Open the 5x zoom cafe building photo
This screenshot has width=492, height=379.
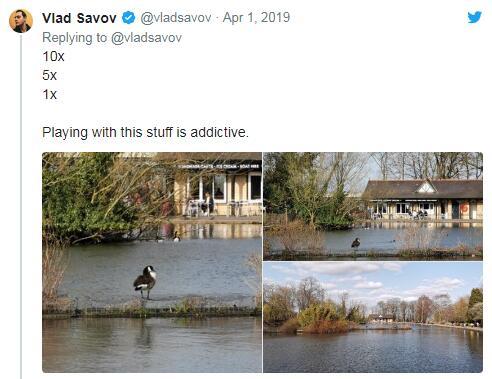click(373, 206)
